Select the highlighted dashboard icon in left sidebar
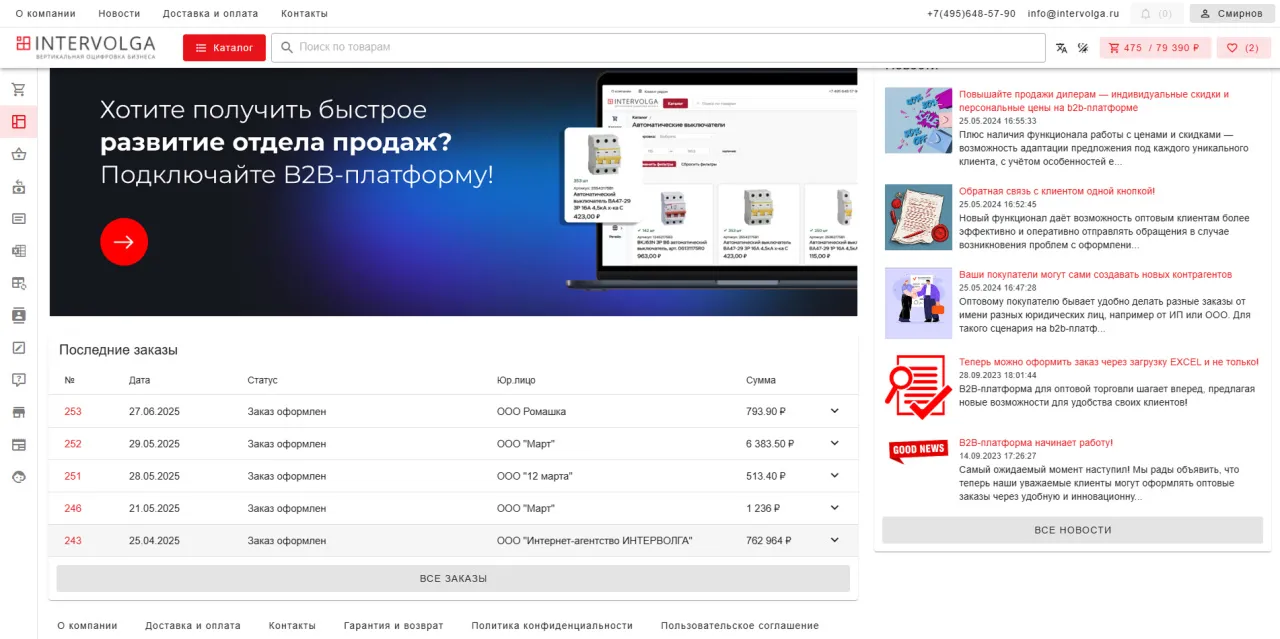 pos(18,120)
